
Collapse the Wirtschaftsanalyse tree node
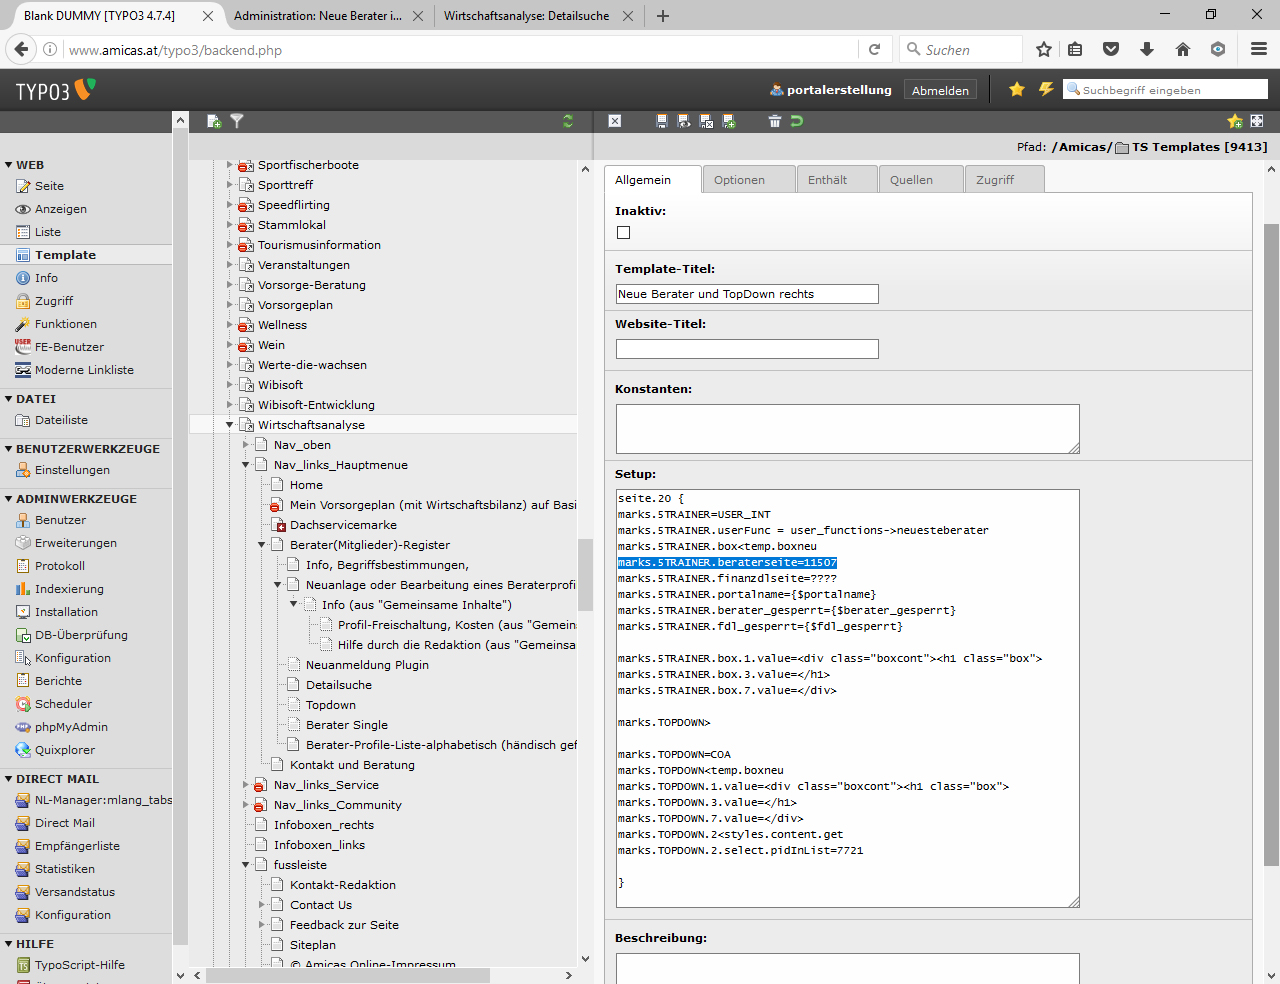pyautogui.click(x=229, y=425)
